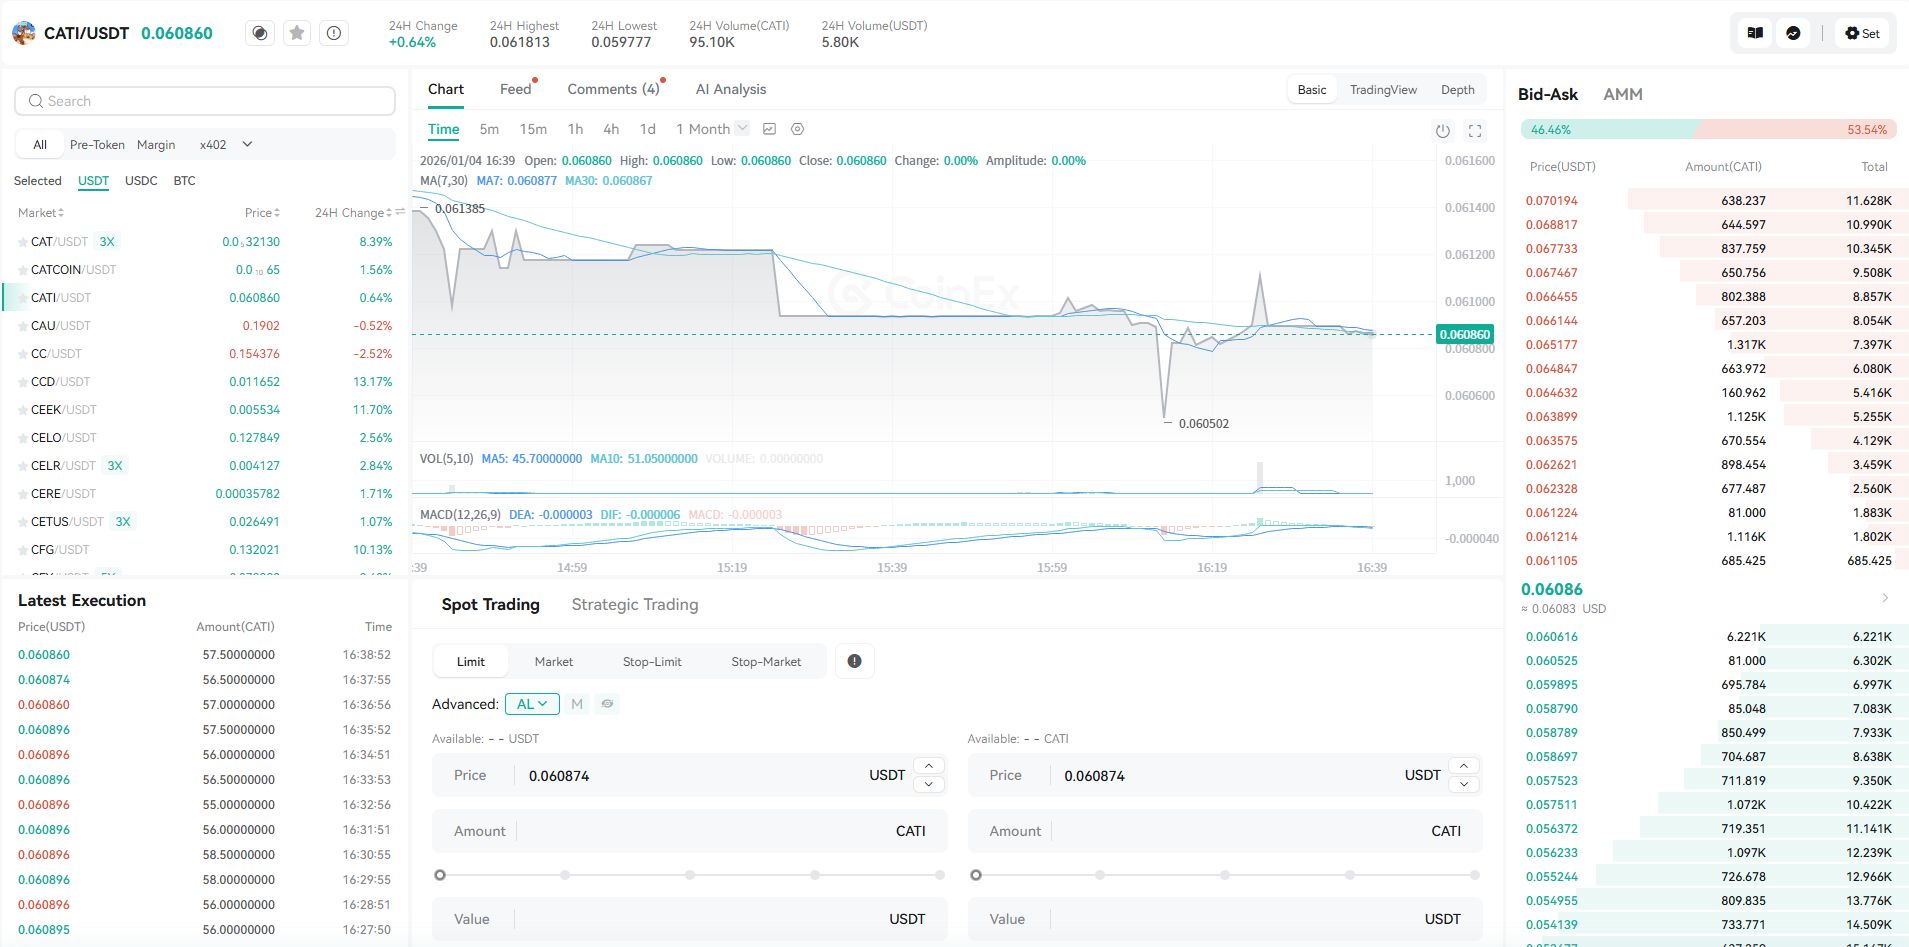Star the CELO/USDT market row
This screenshot has height=947, width=1909.
click(23, 438)
